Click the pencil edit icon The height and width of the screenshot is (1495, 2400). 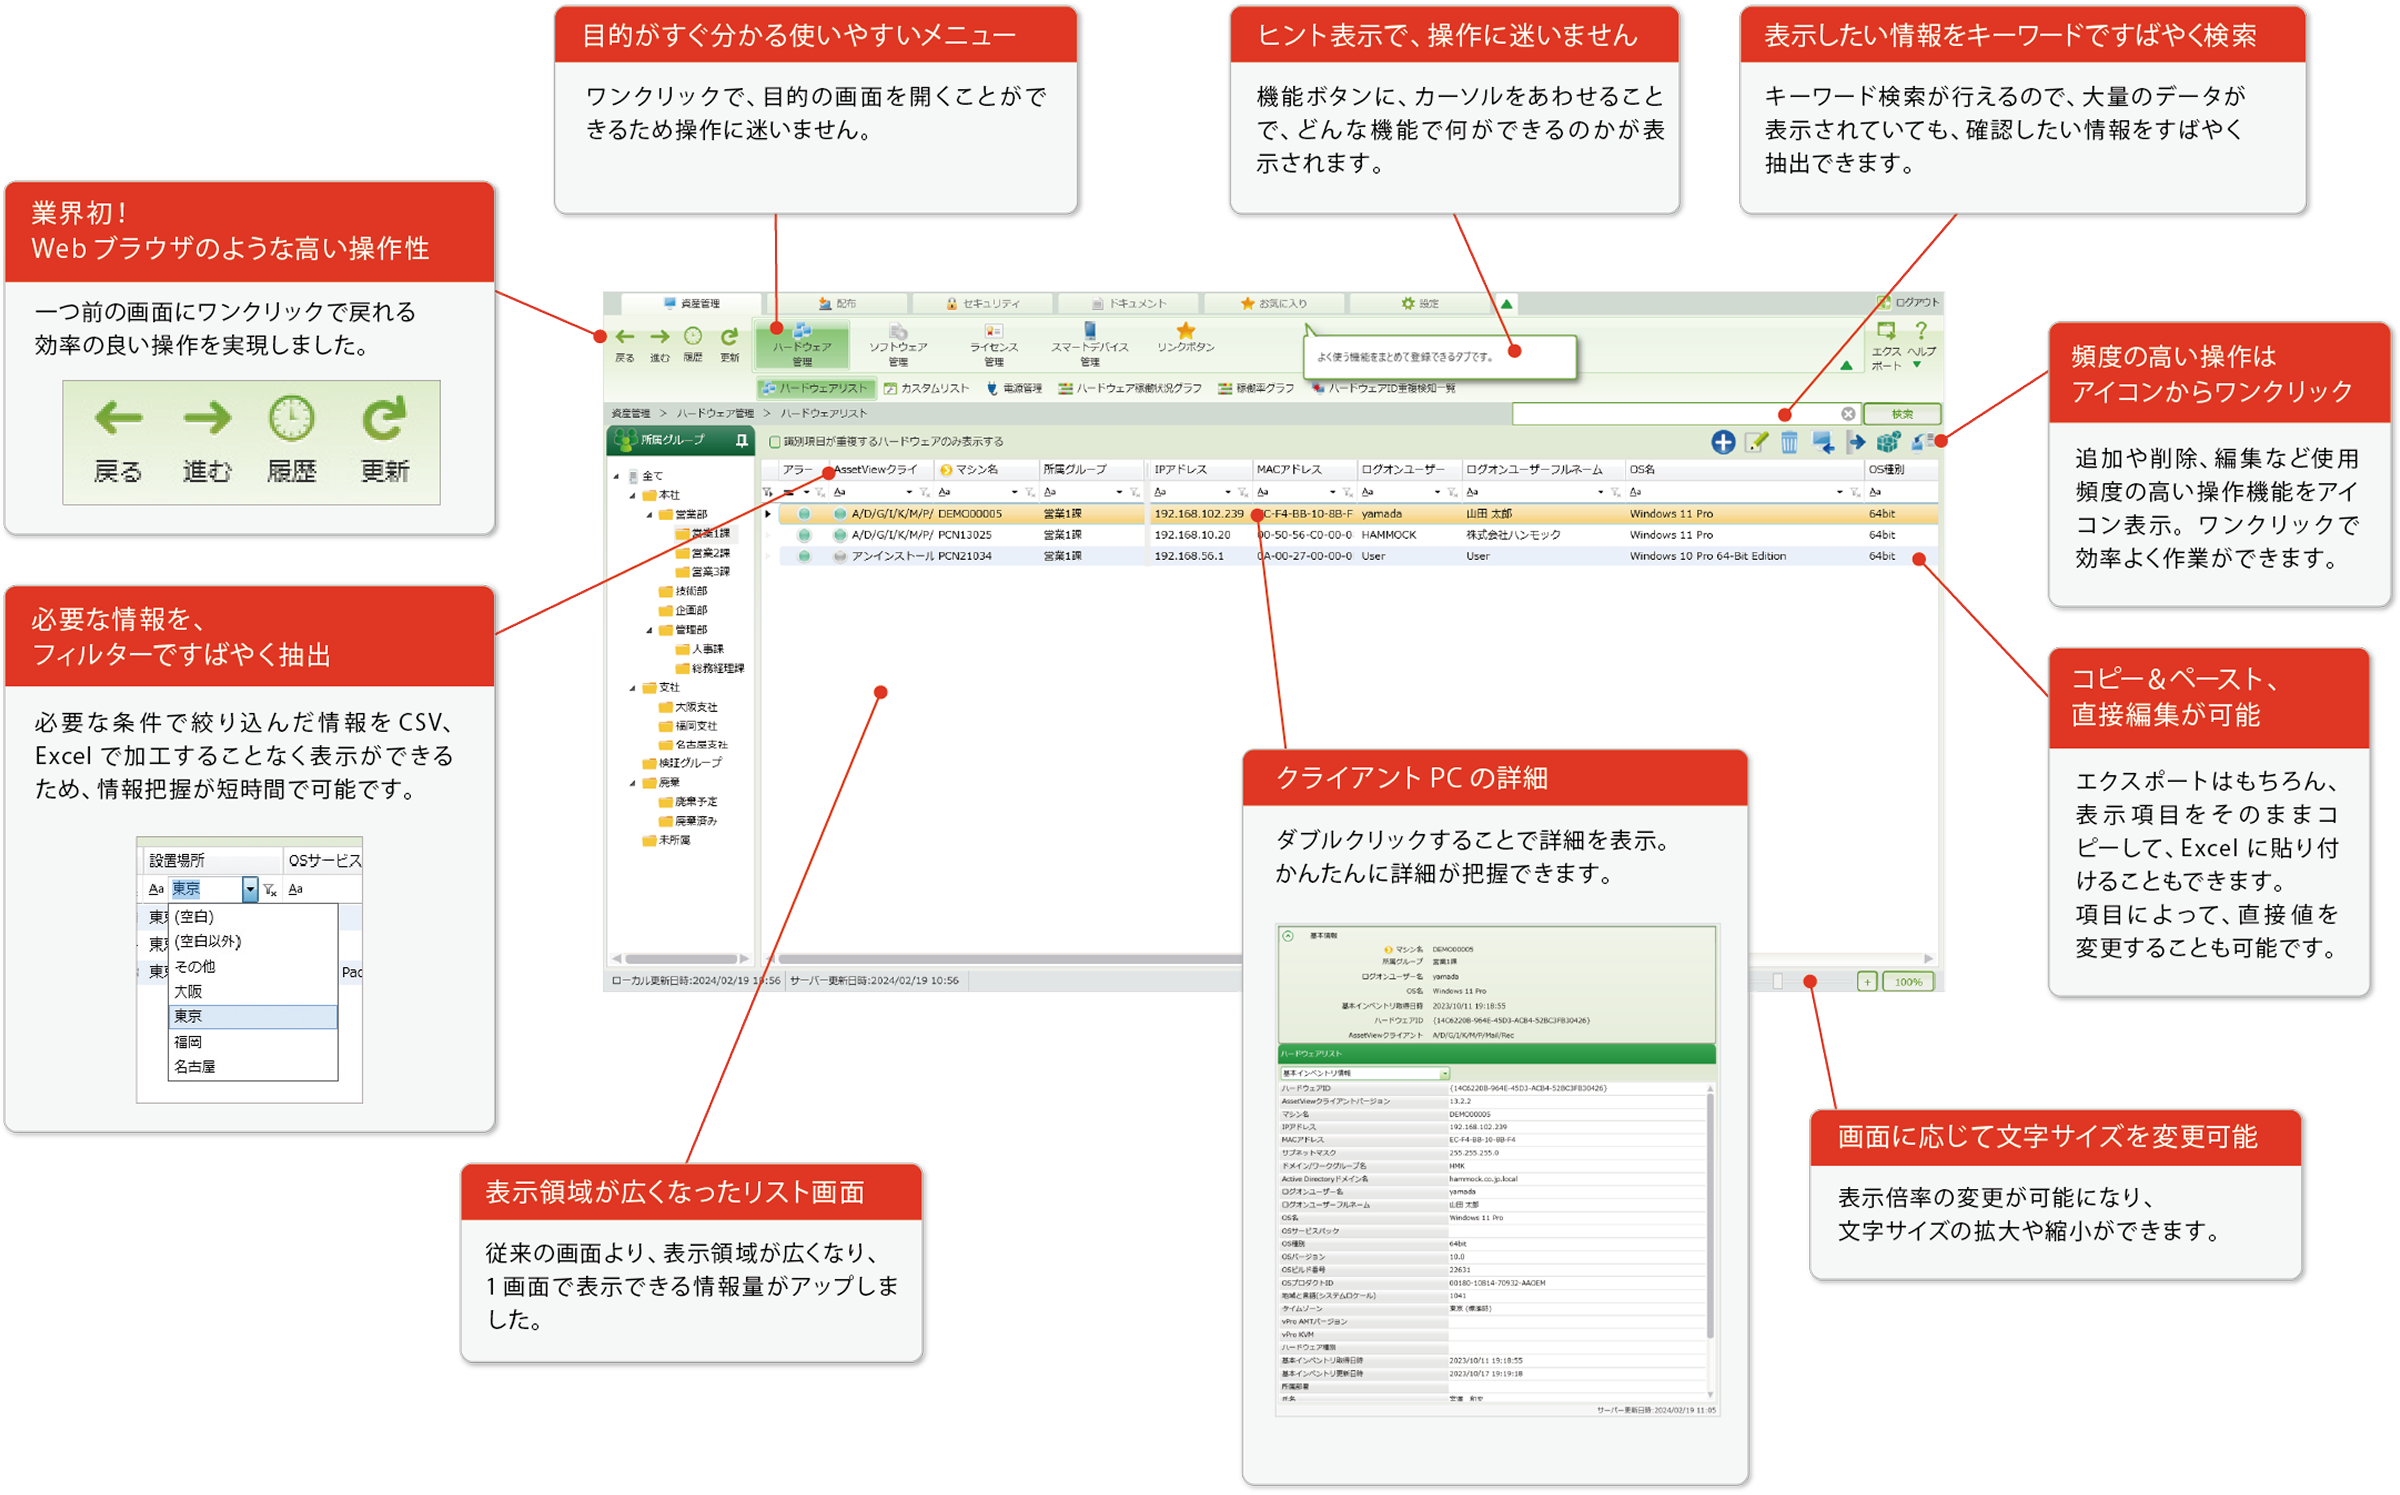1756,442
